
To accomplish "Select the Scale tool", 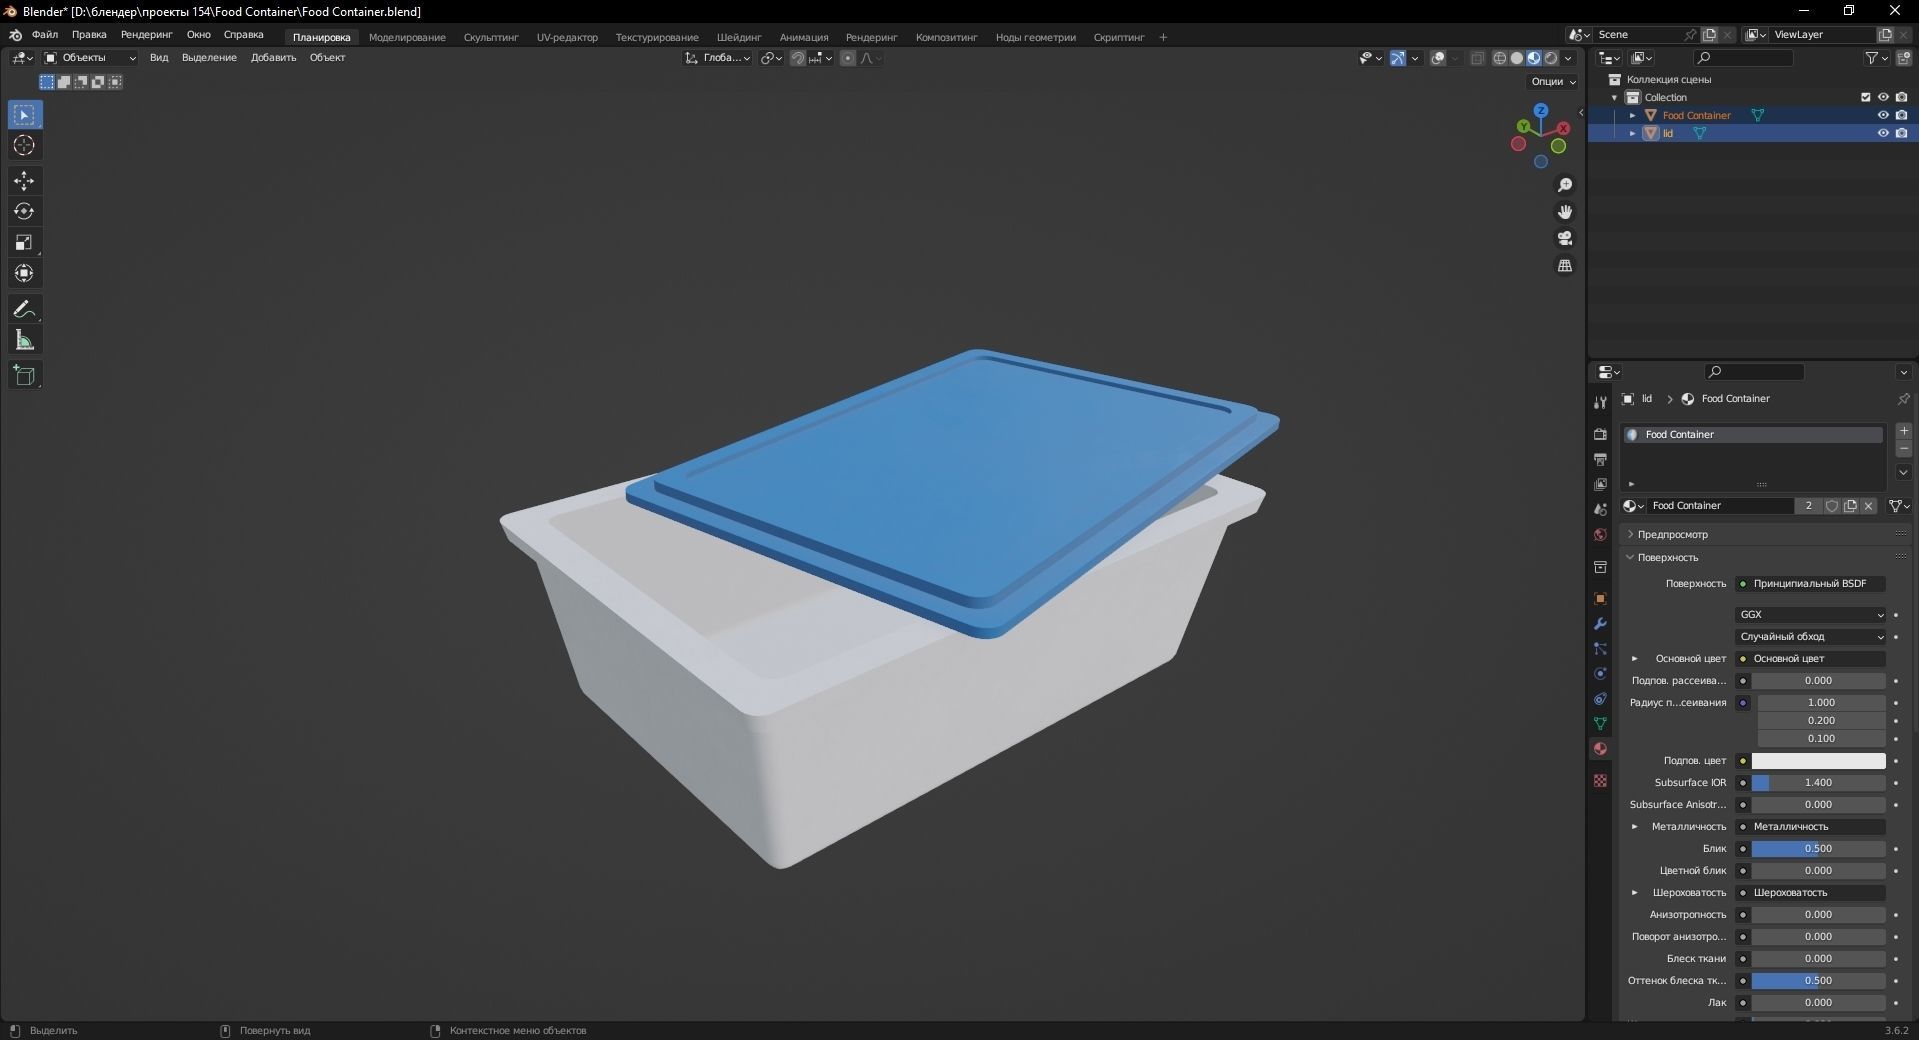I will [x=24, y=242].
